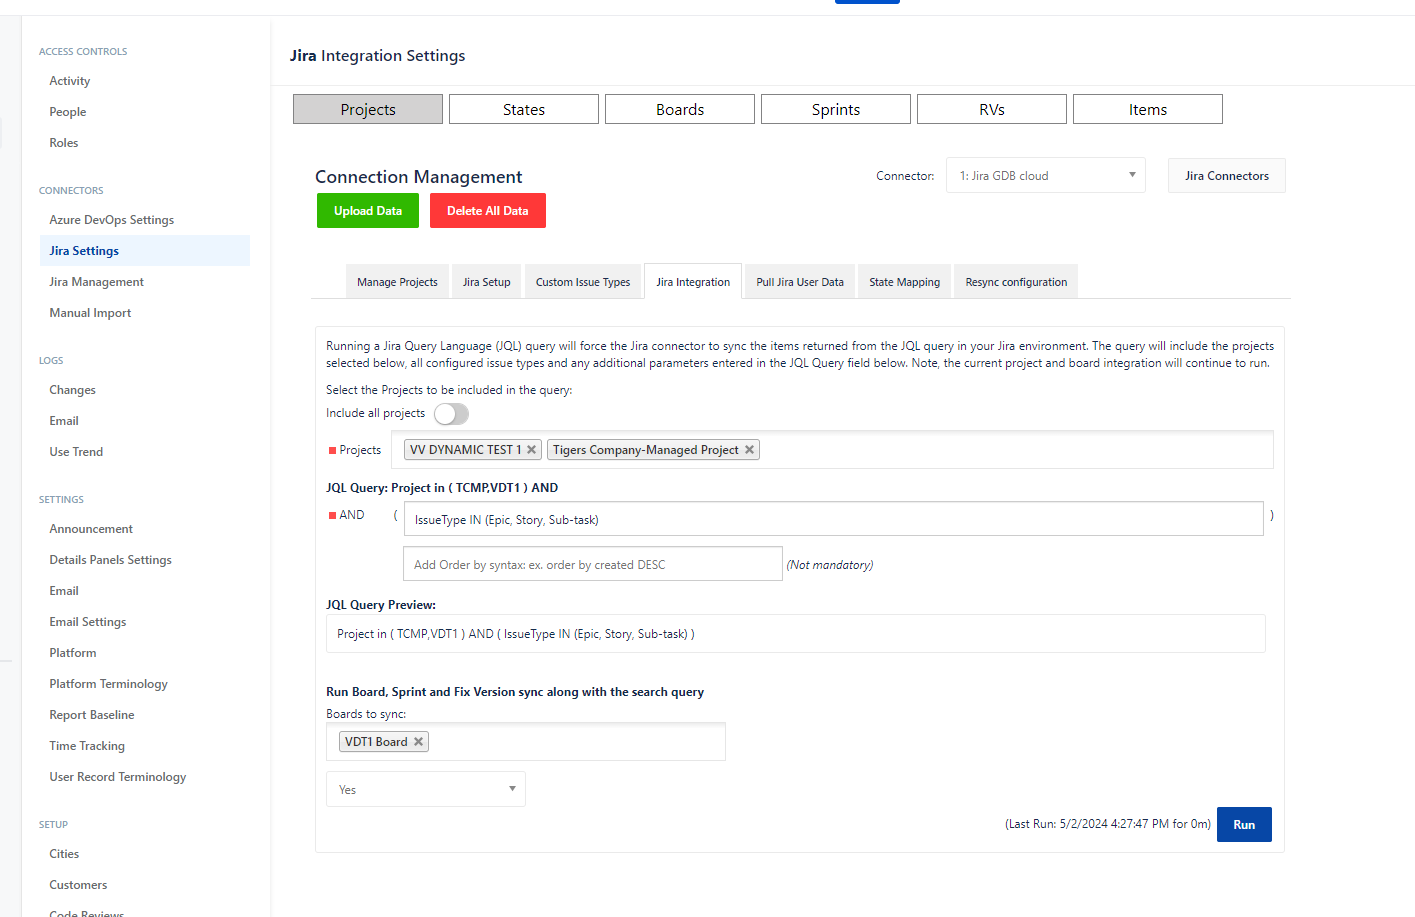Open Pull Jira User Data tab
The height and width of the screenshot is (917, 1415).
pyautogui.click(x=800, y=282)
